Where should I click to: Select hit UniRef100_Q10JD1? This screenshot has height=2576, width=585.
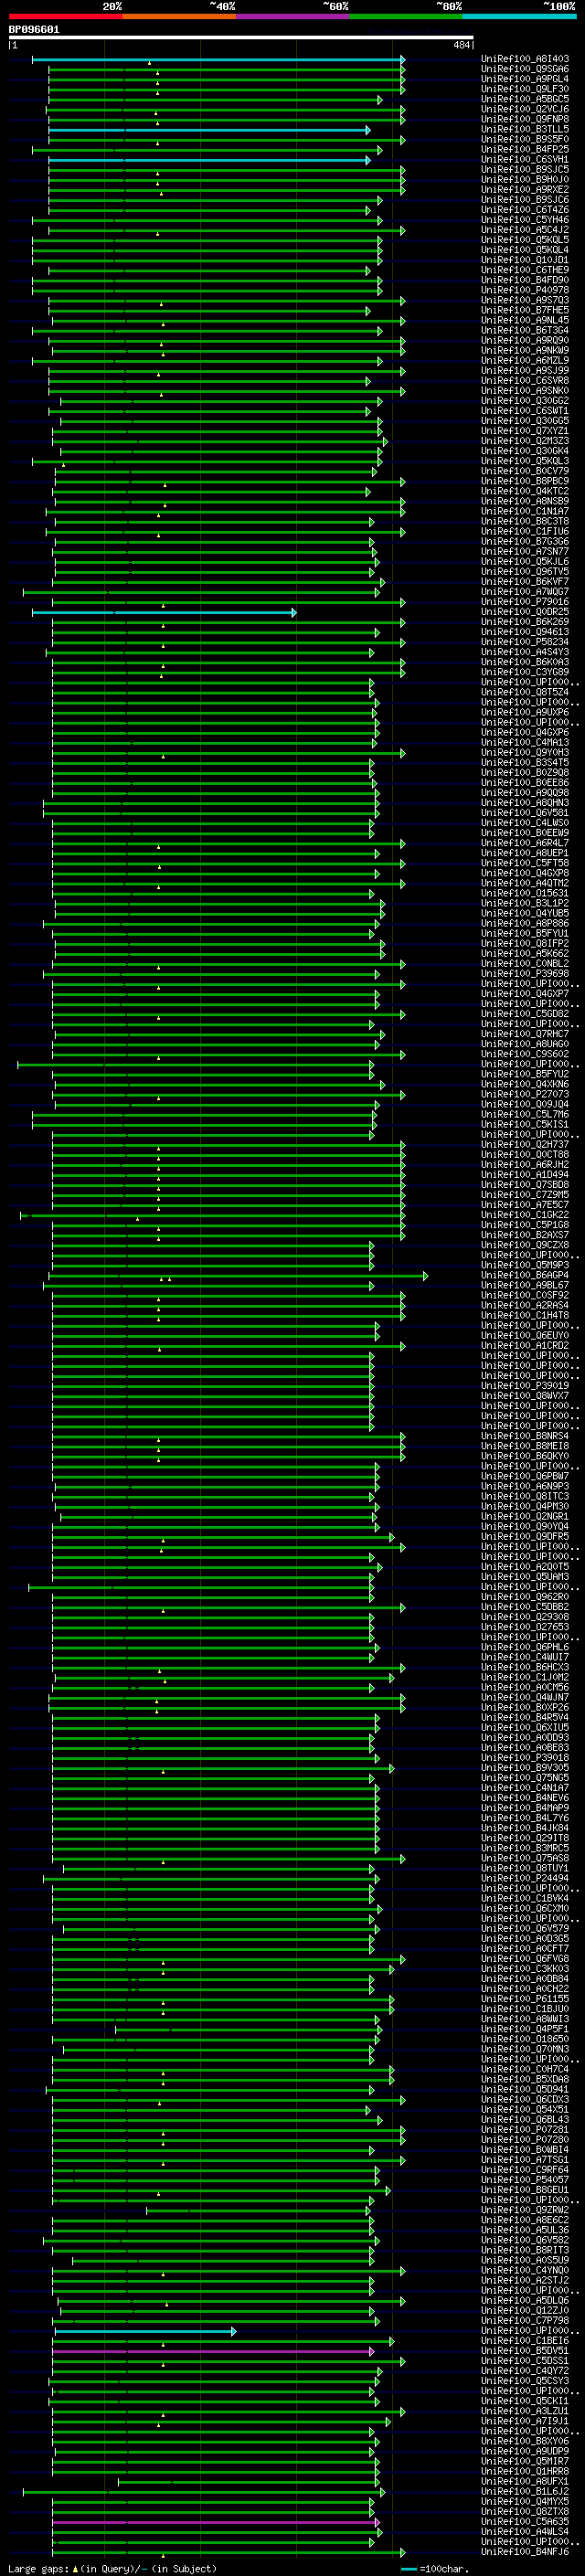[525, 260]
